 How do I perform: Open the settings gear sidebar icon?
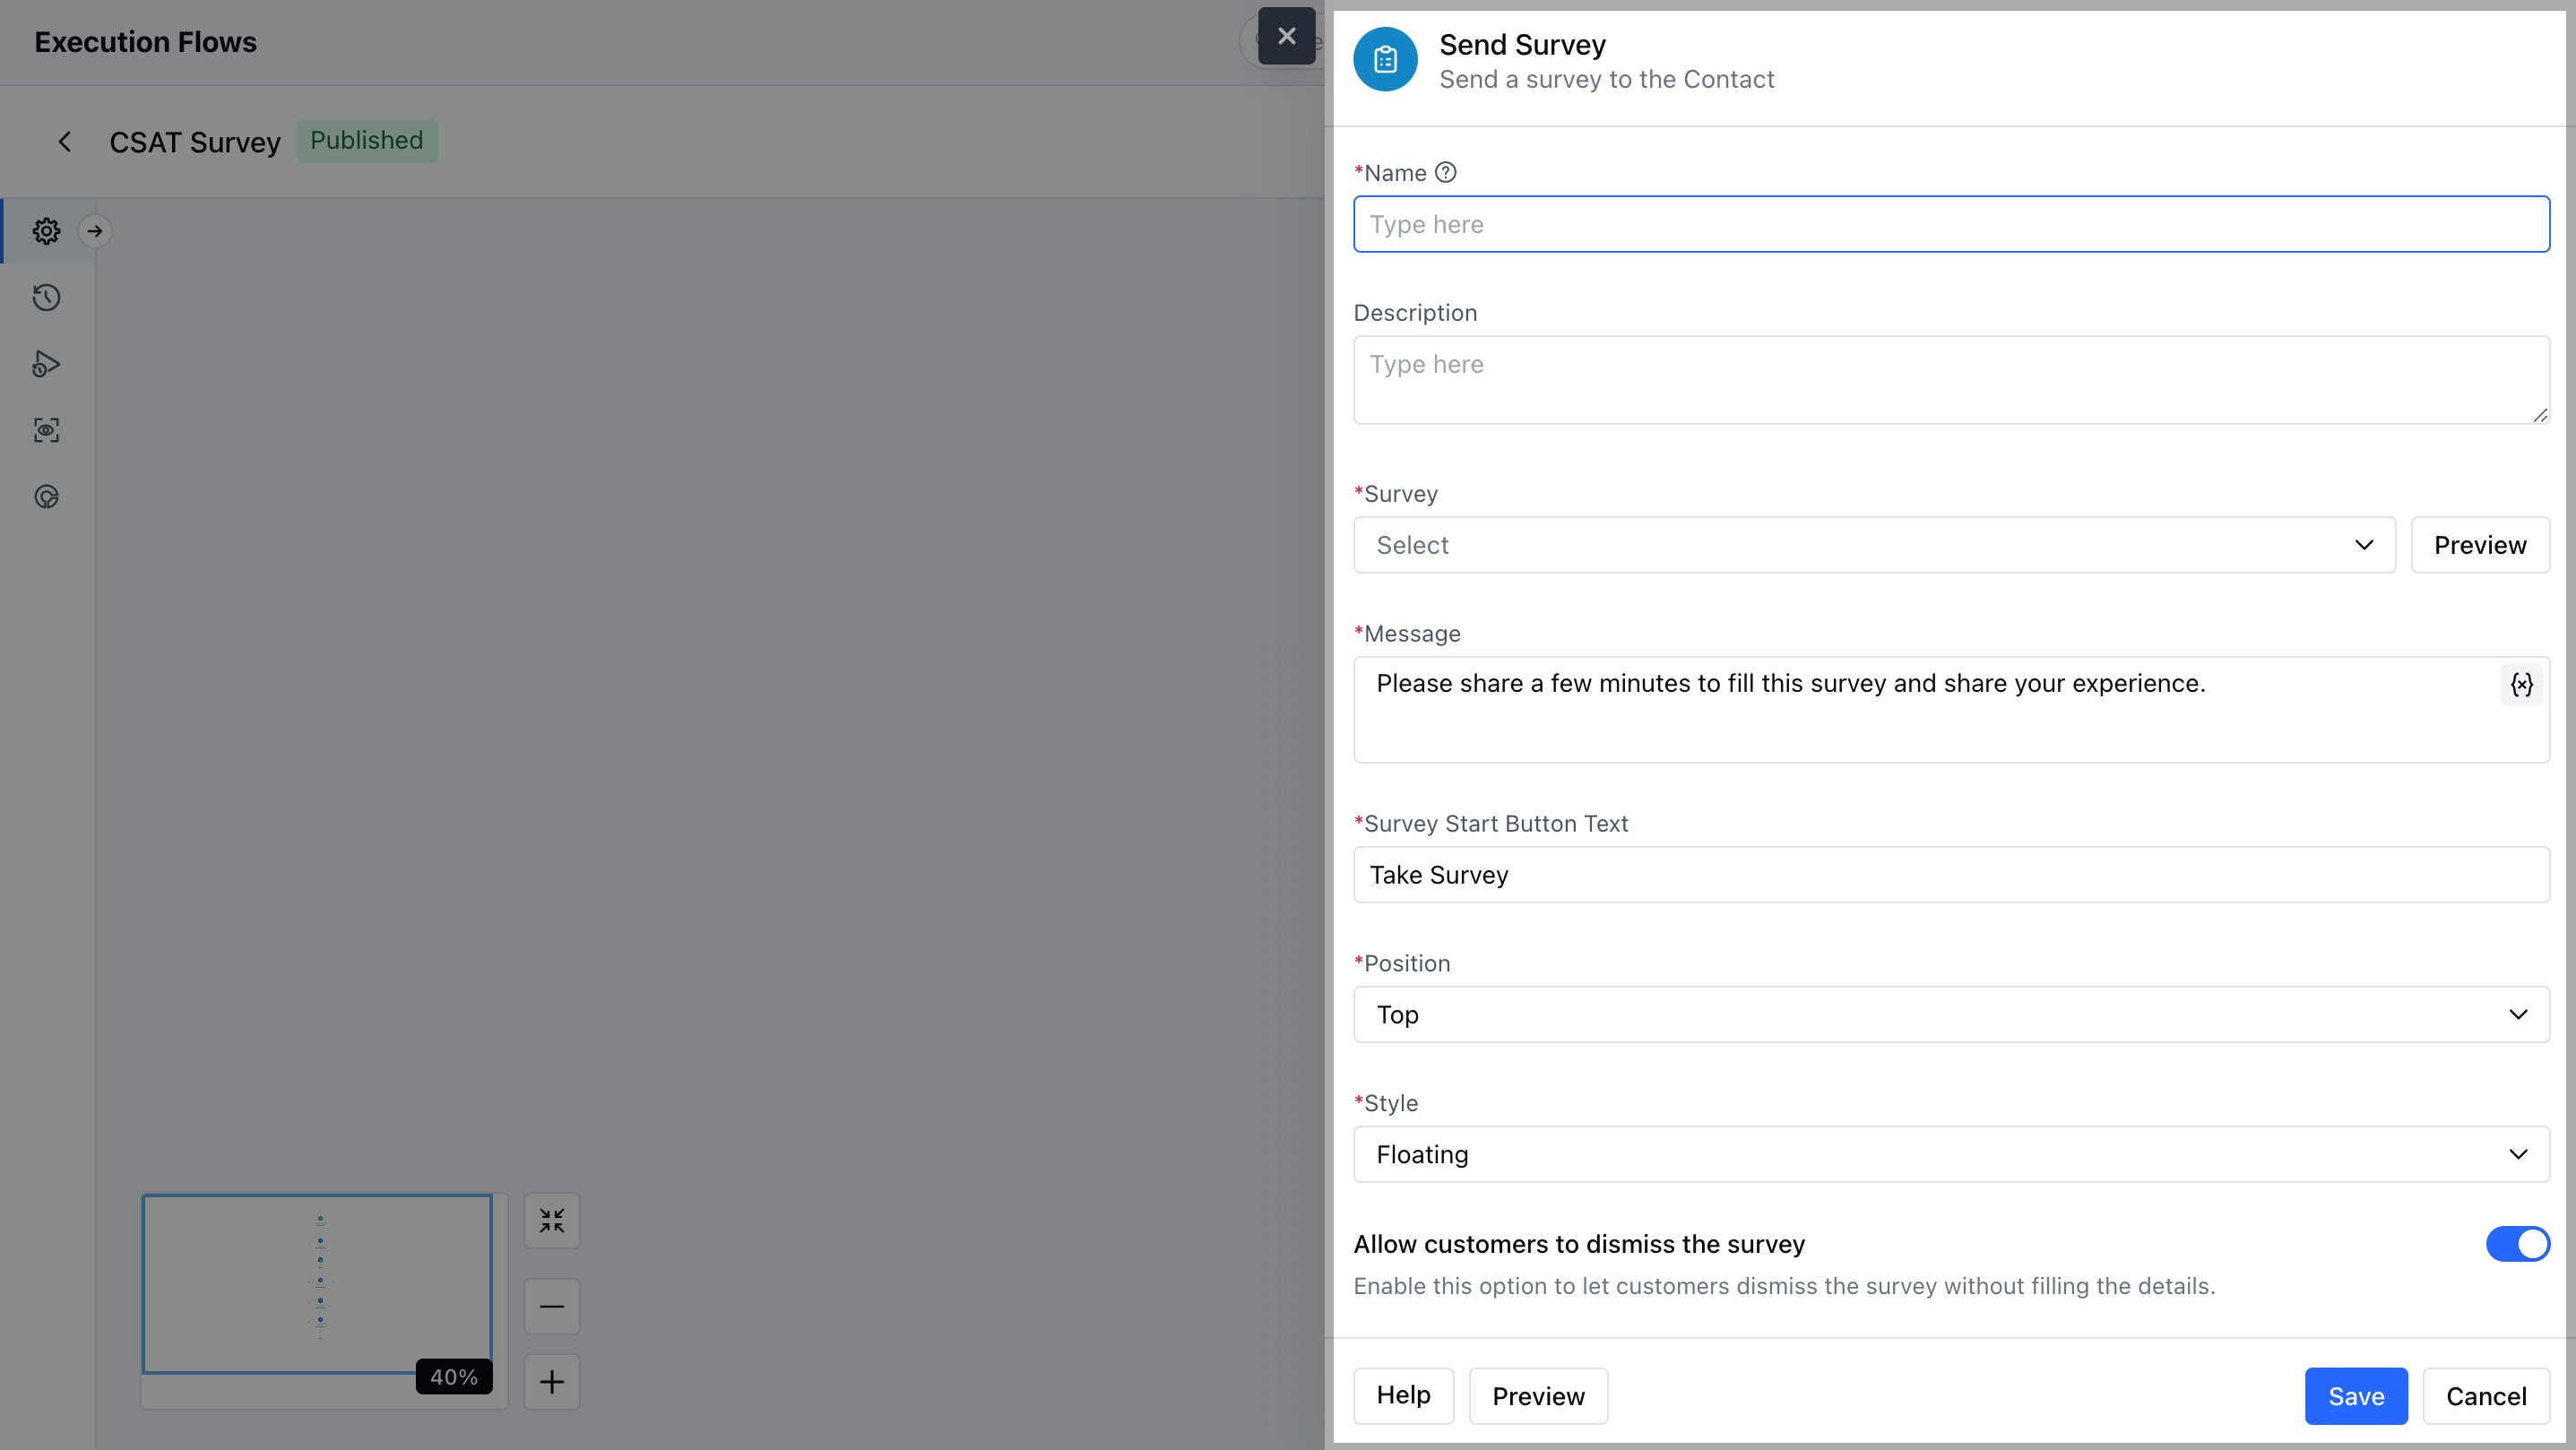click(x=46, y=231)
